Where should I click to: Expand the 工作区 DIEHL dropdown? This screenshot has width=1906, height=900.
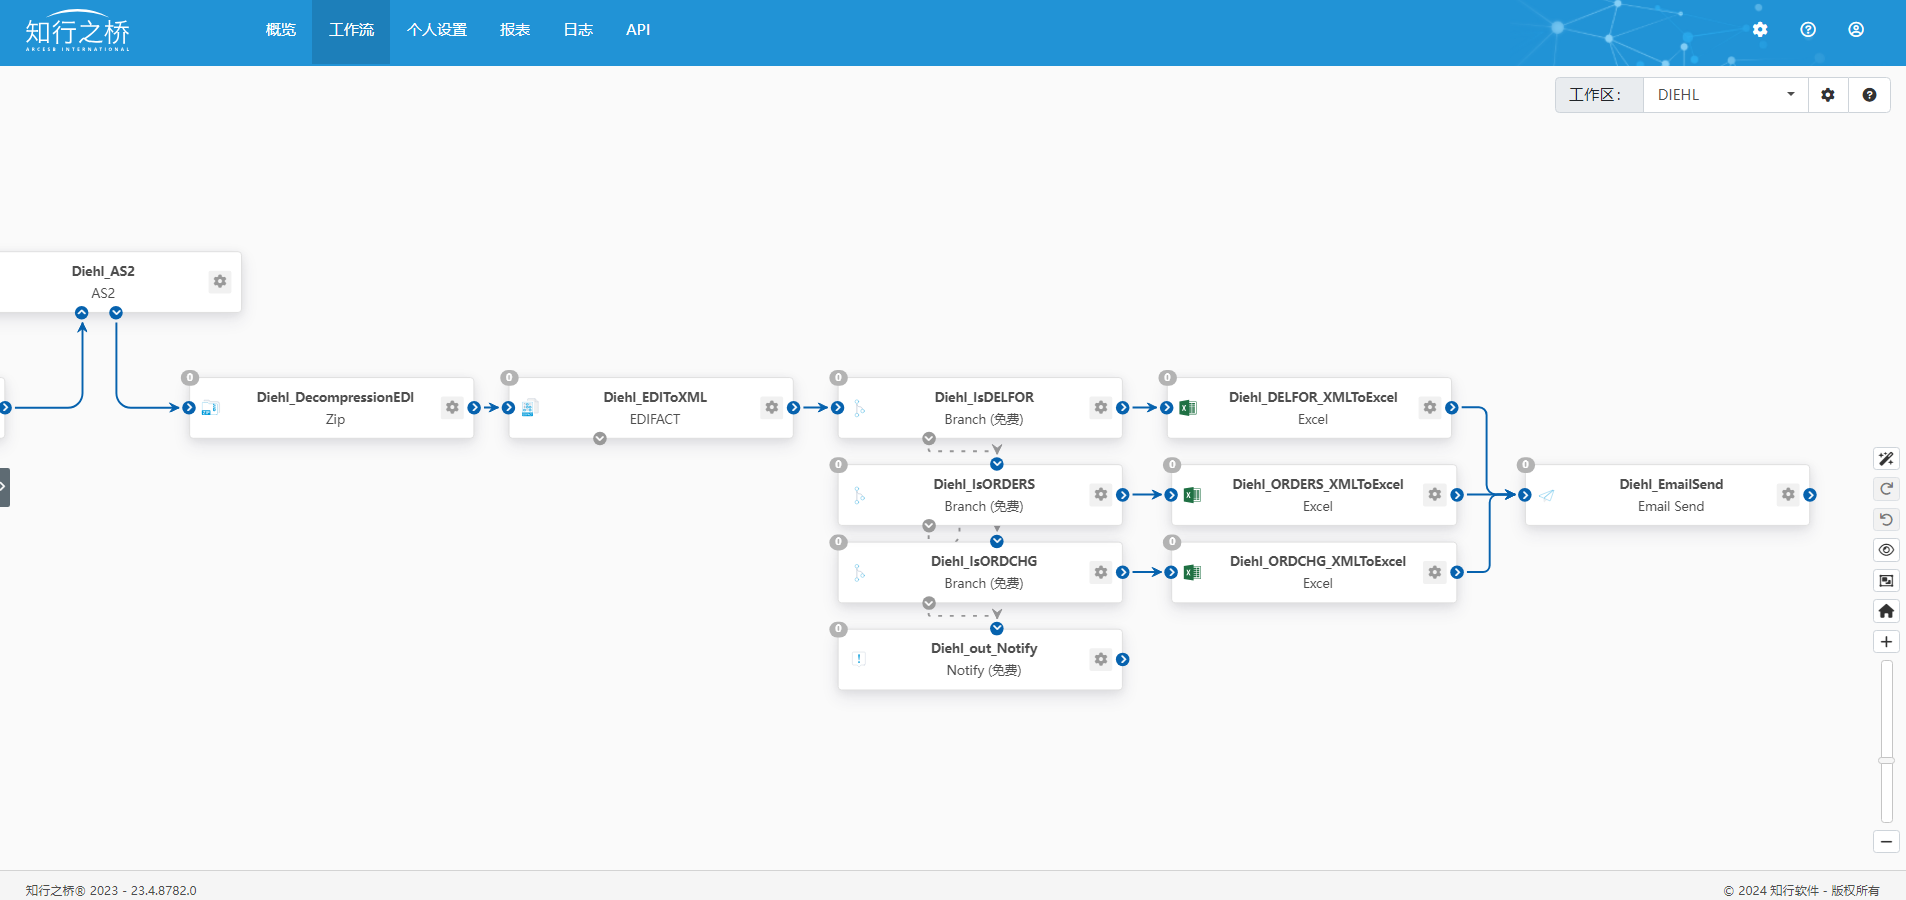pos(1726,95)
